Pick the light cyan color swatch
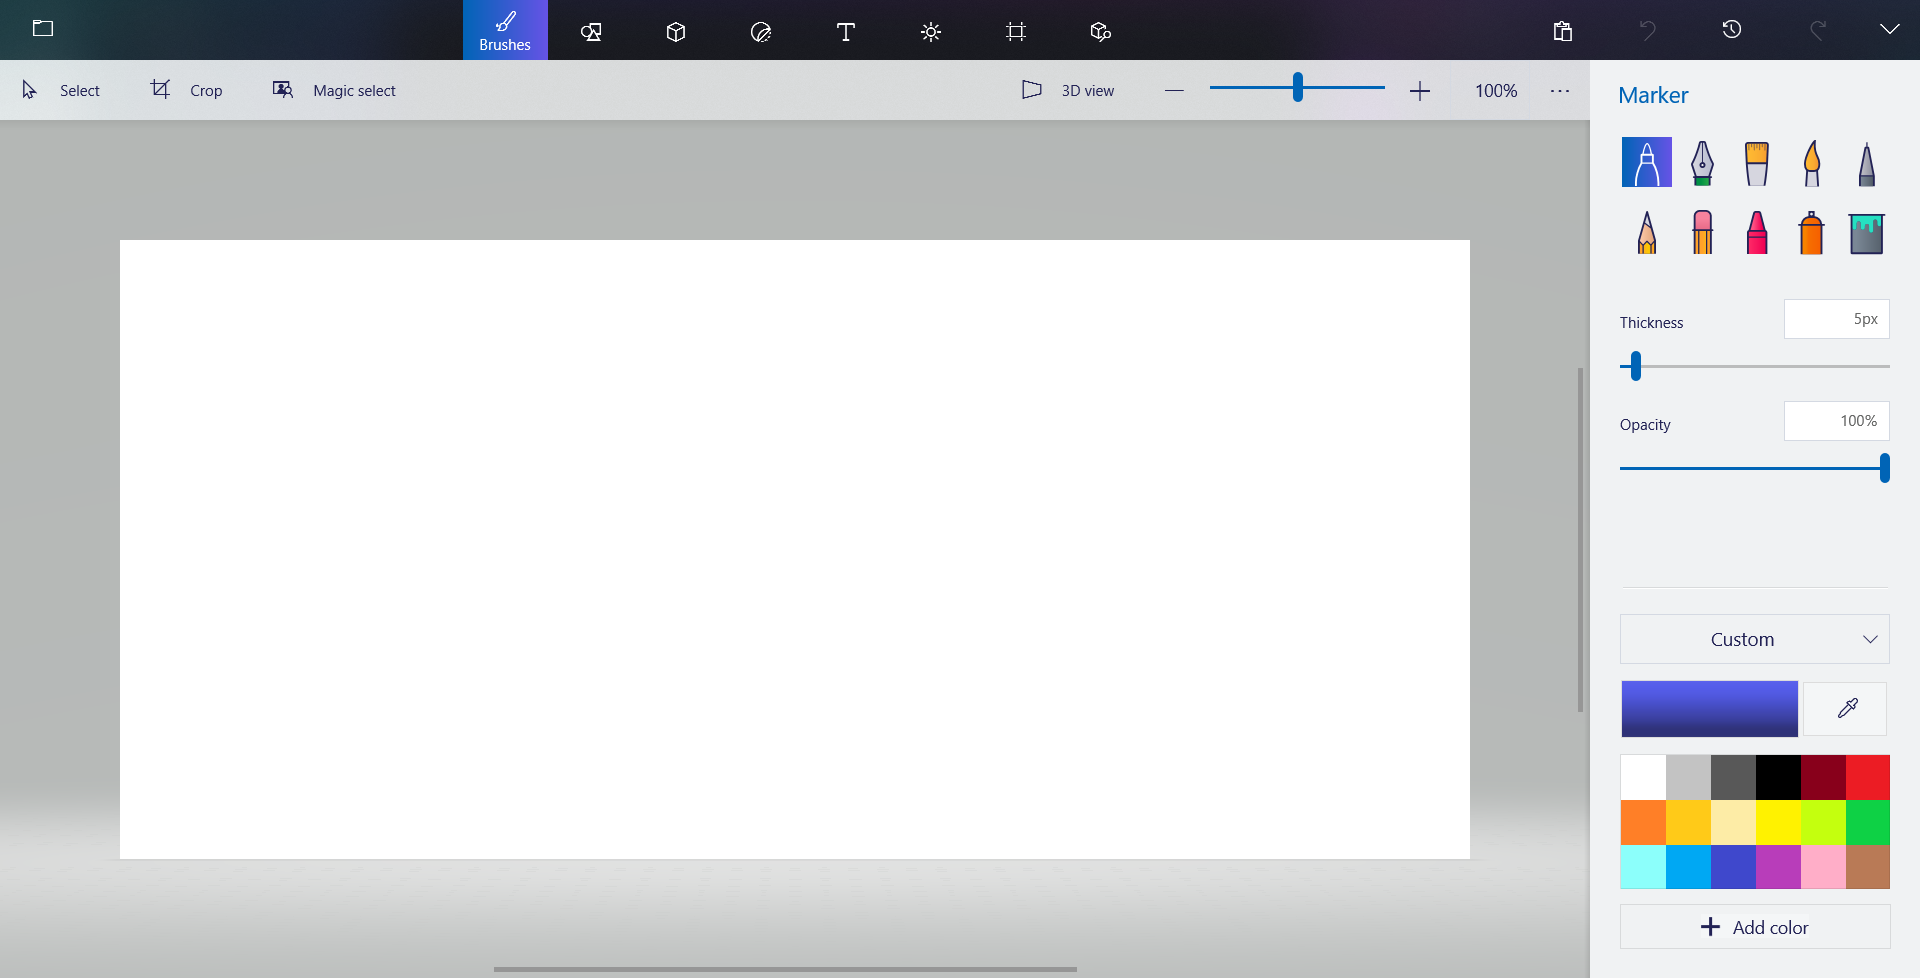Viewport: 1920px width, 978px height. tap(1643, 867)
